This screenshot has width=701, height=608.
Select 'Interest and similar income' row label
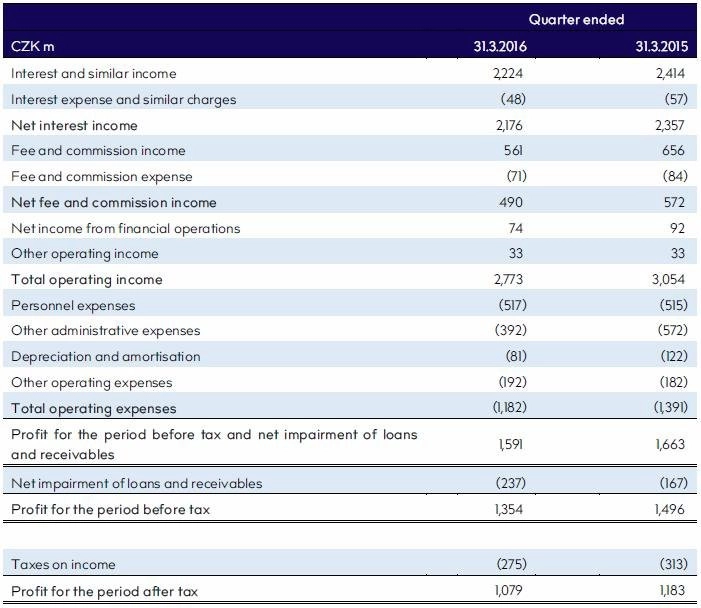coord(94,73)
